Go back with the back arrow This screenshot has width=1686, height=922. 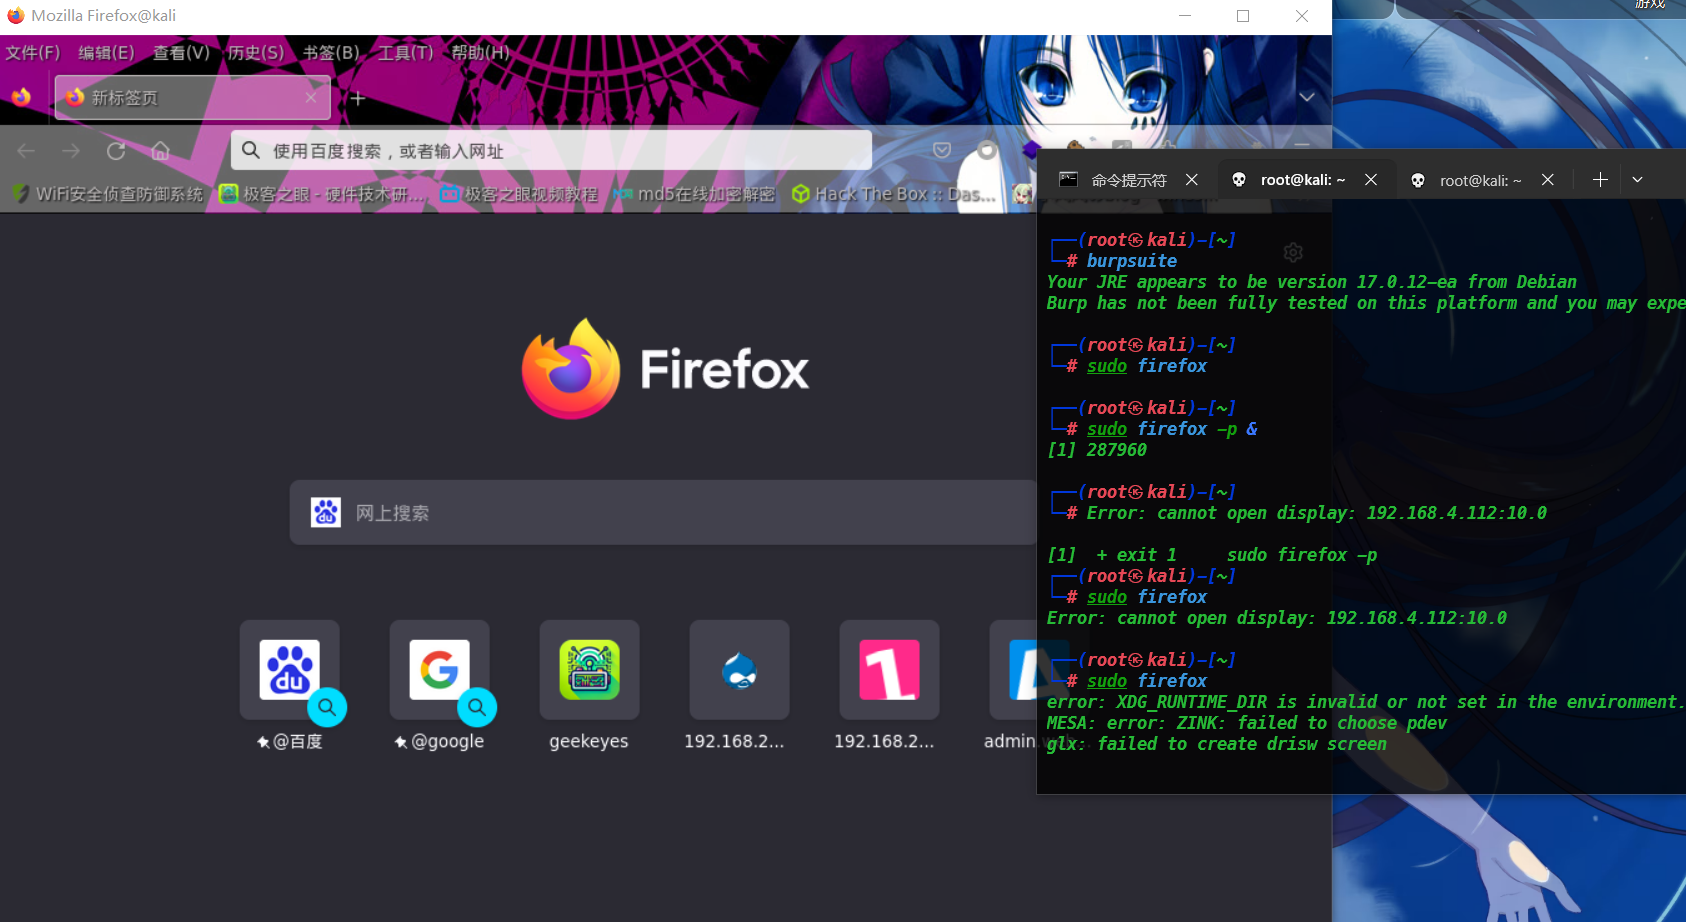(x=26, y=151)
